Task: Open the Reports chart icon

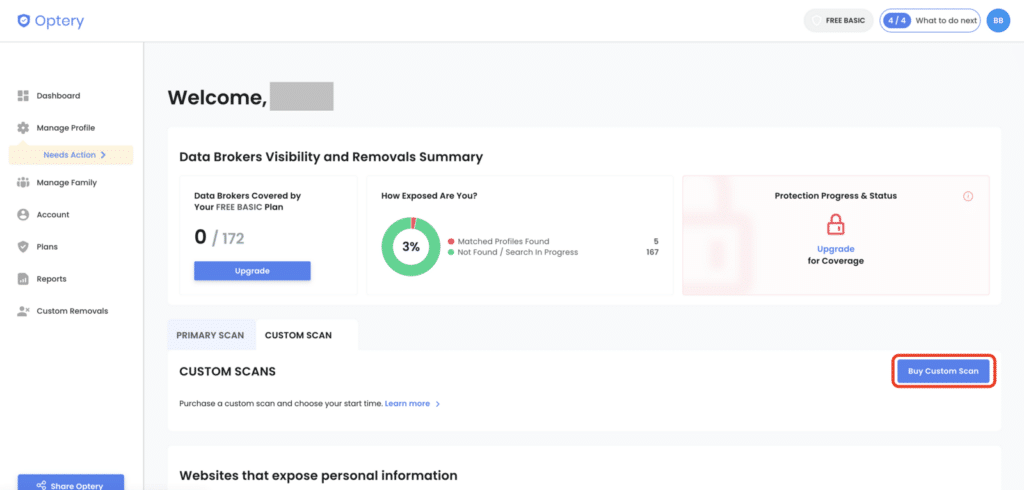Action: (24, 279)
